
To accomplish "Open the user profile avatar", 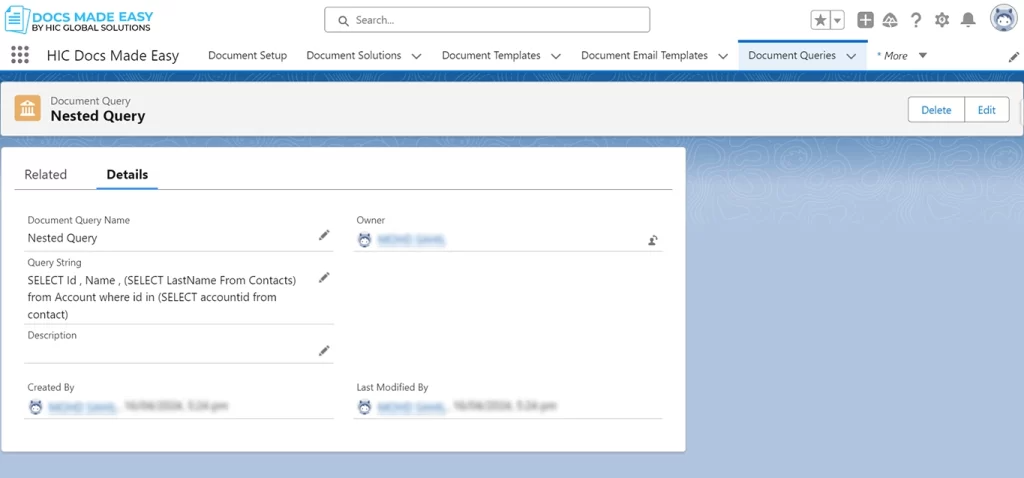I will pyautogui.click(x=1004, y=18).
